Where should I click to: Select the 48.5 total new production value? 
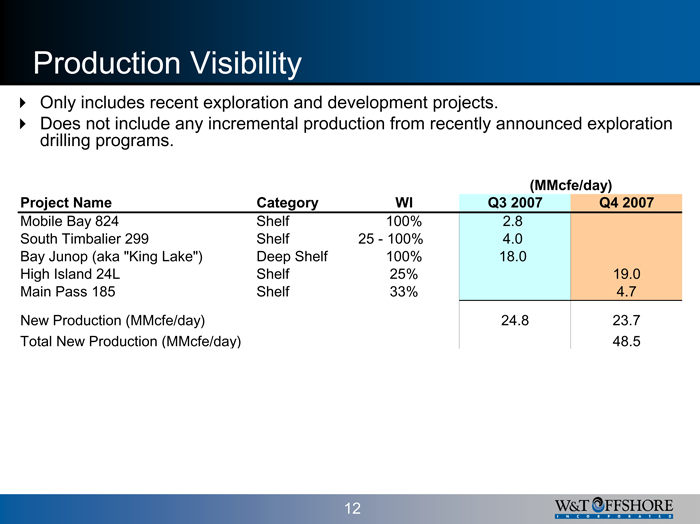coord(626,341)
